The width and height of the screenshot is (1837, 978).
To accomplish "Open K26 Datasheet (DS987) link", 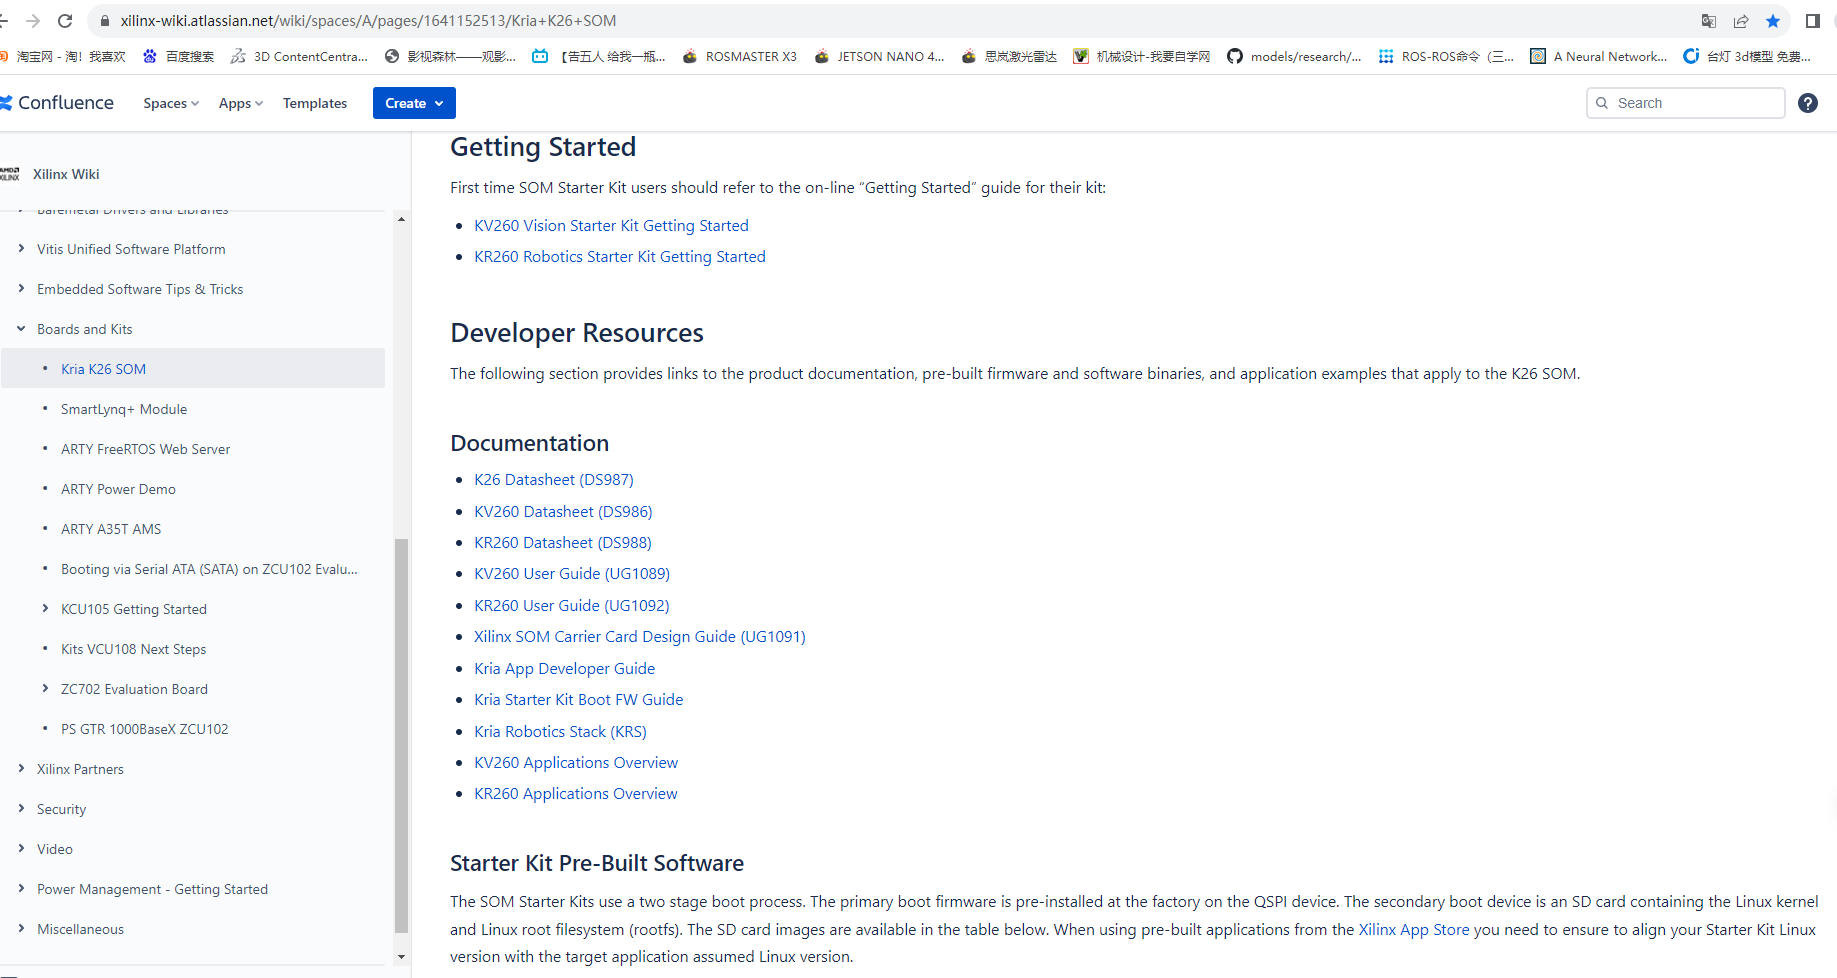I will pyautogui.click(x=554, y=480).
